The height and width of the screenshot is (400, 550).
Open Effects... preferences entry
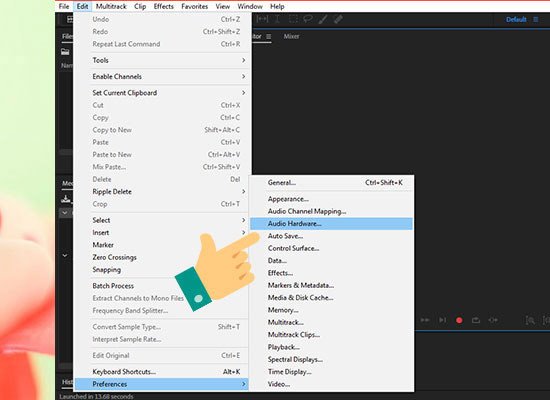tap(331, 273)
